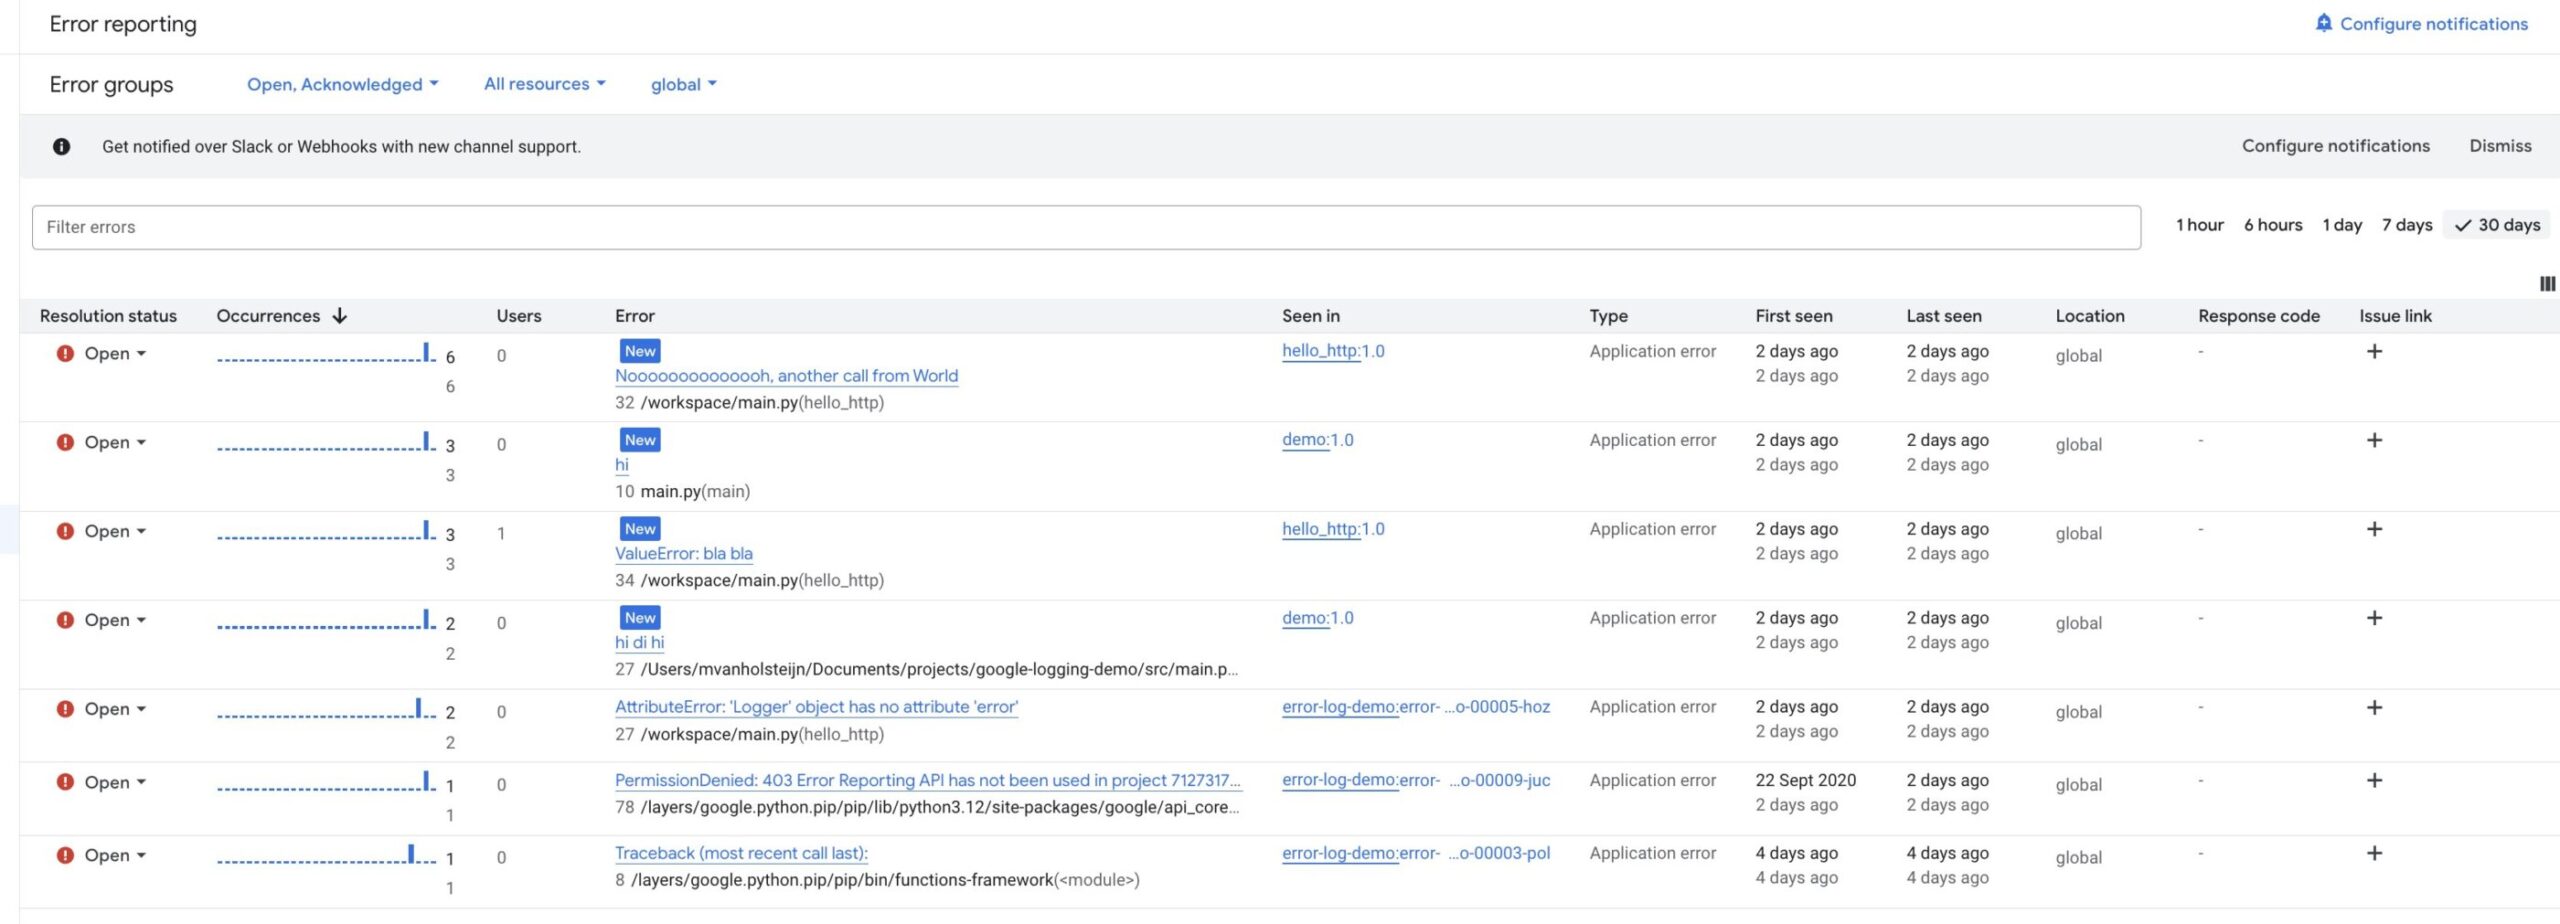The width and height of the screenshot is (2560, 924).
Task: Open error-log-demo service ending 00005-hoz
Action: coord(1416,707)
